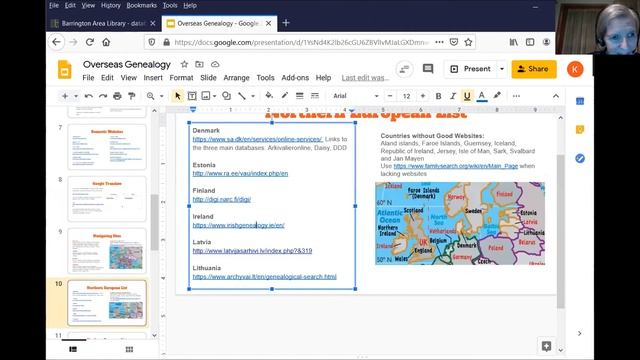Open the text color picker

click(482, 96)
